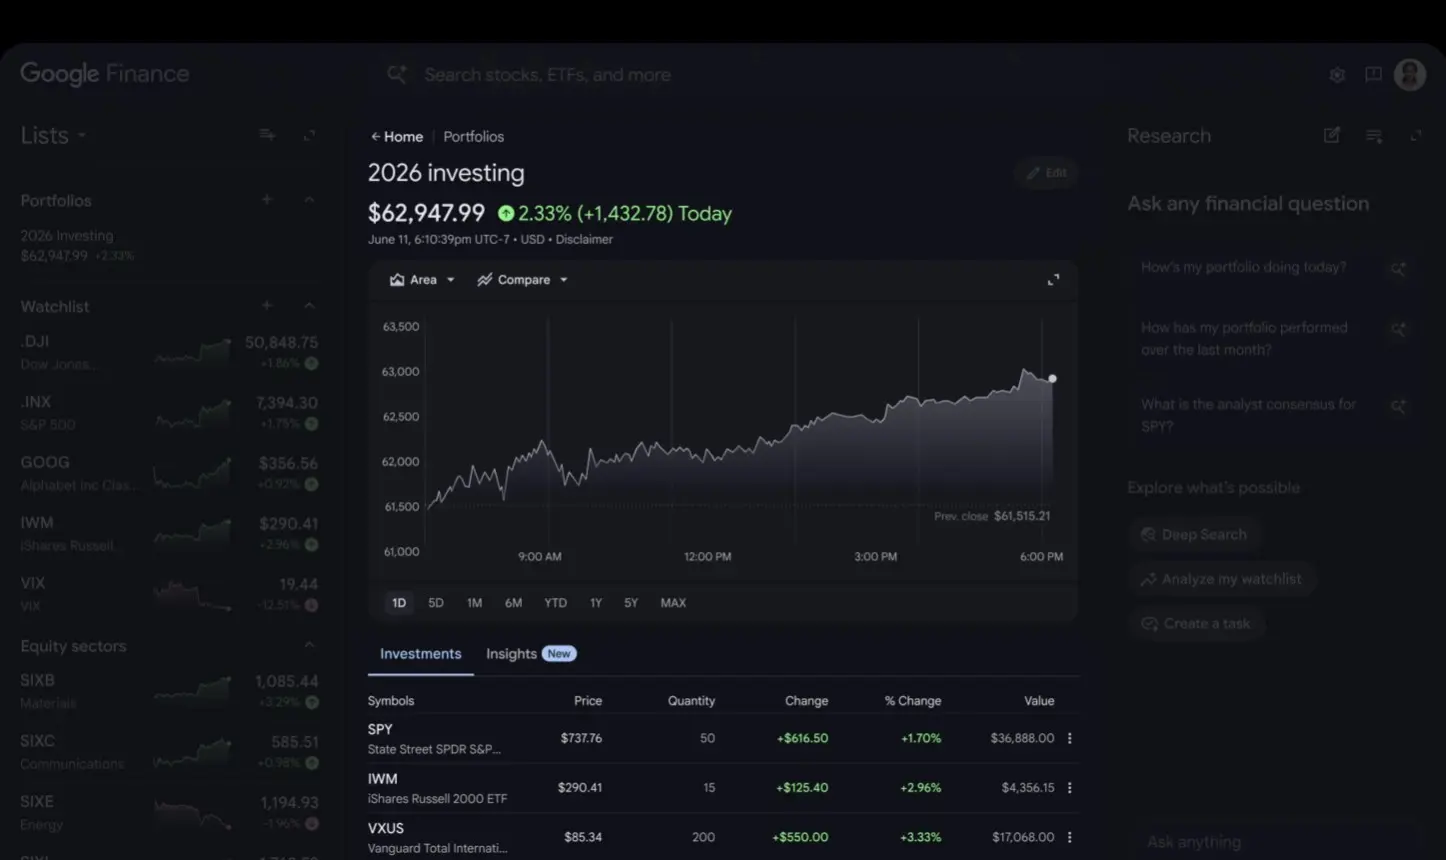
Task: Click the % Change column header
Action: (x=912, y=701)
